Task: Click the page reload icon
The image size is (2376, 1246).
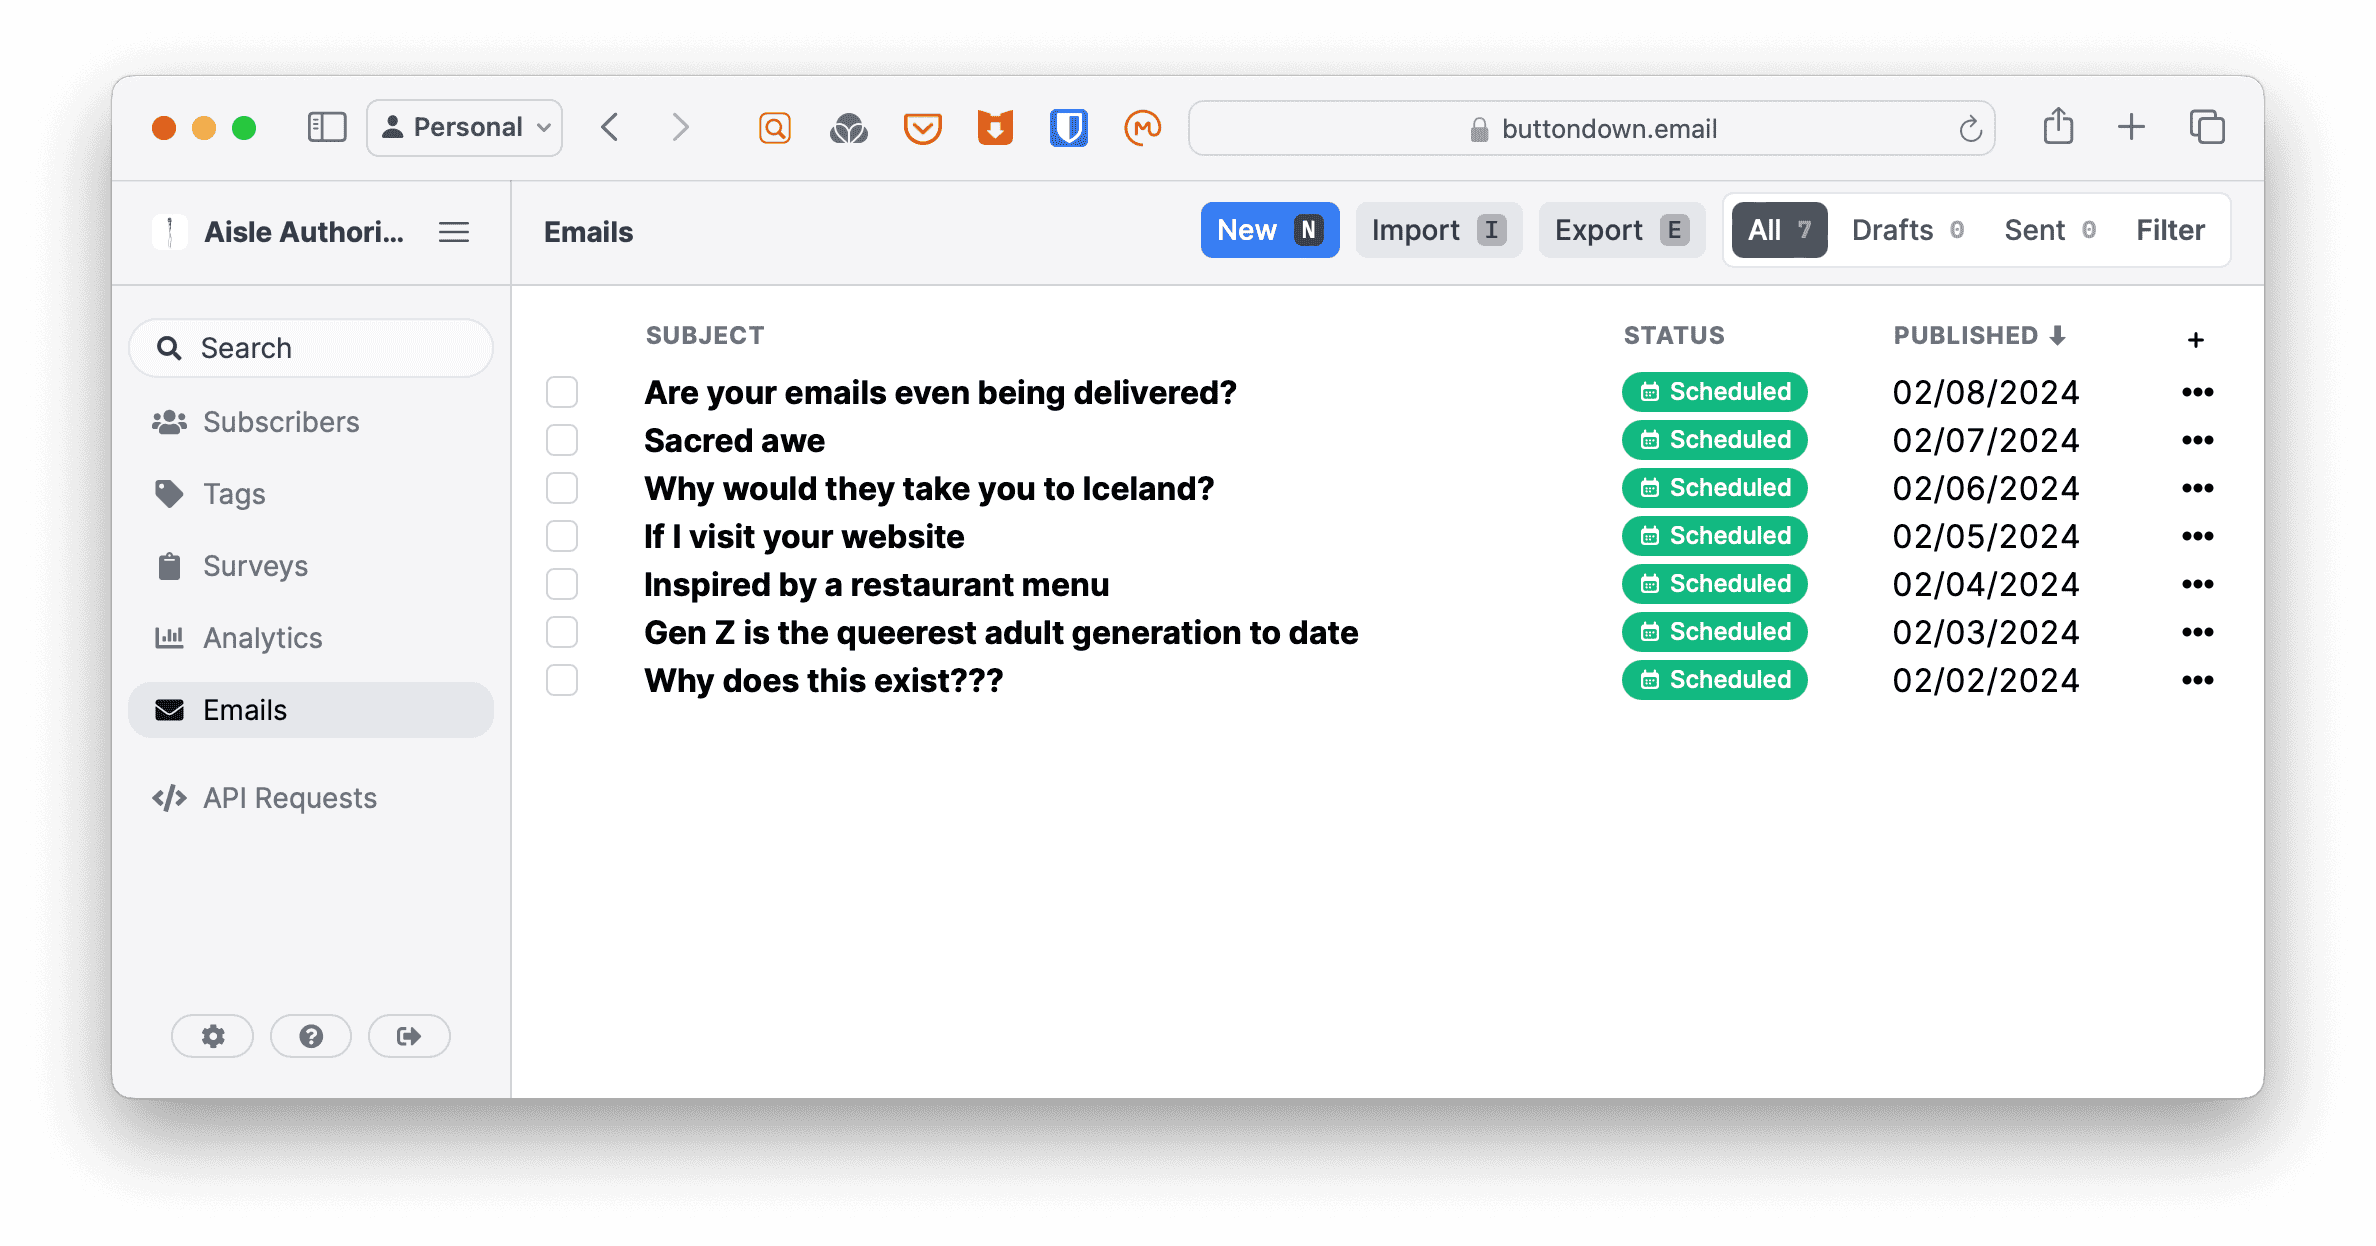Action: tap(1970, 129)
